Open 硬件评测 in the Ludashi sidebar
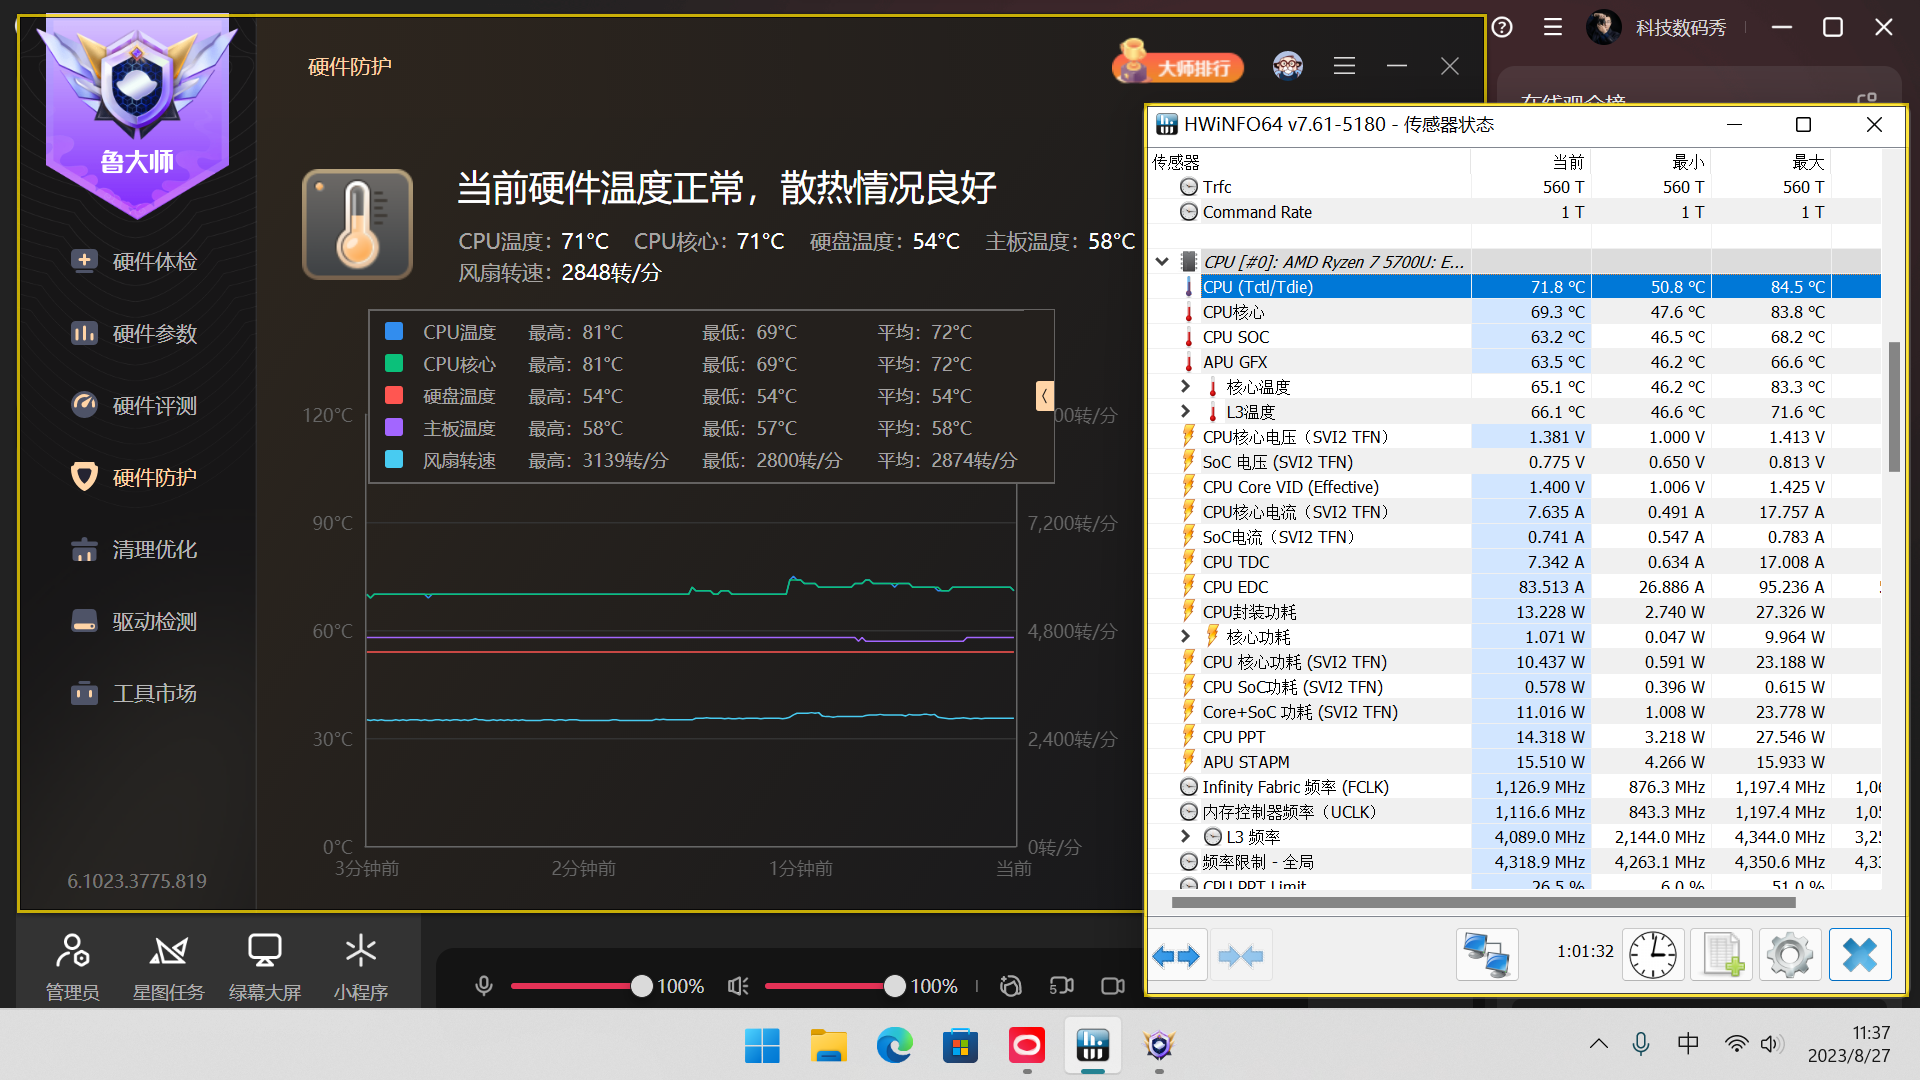Viewport: 1920px width, 1080px height. pyautogui.click(x=134, y=406)
